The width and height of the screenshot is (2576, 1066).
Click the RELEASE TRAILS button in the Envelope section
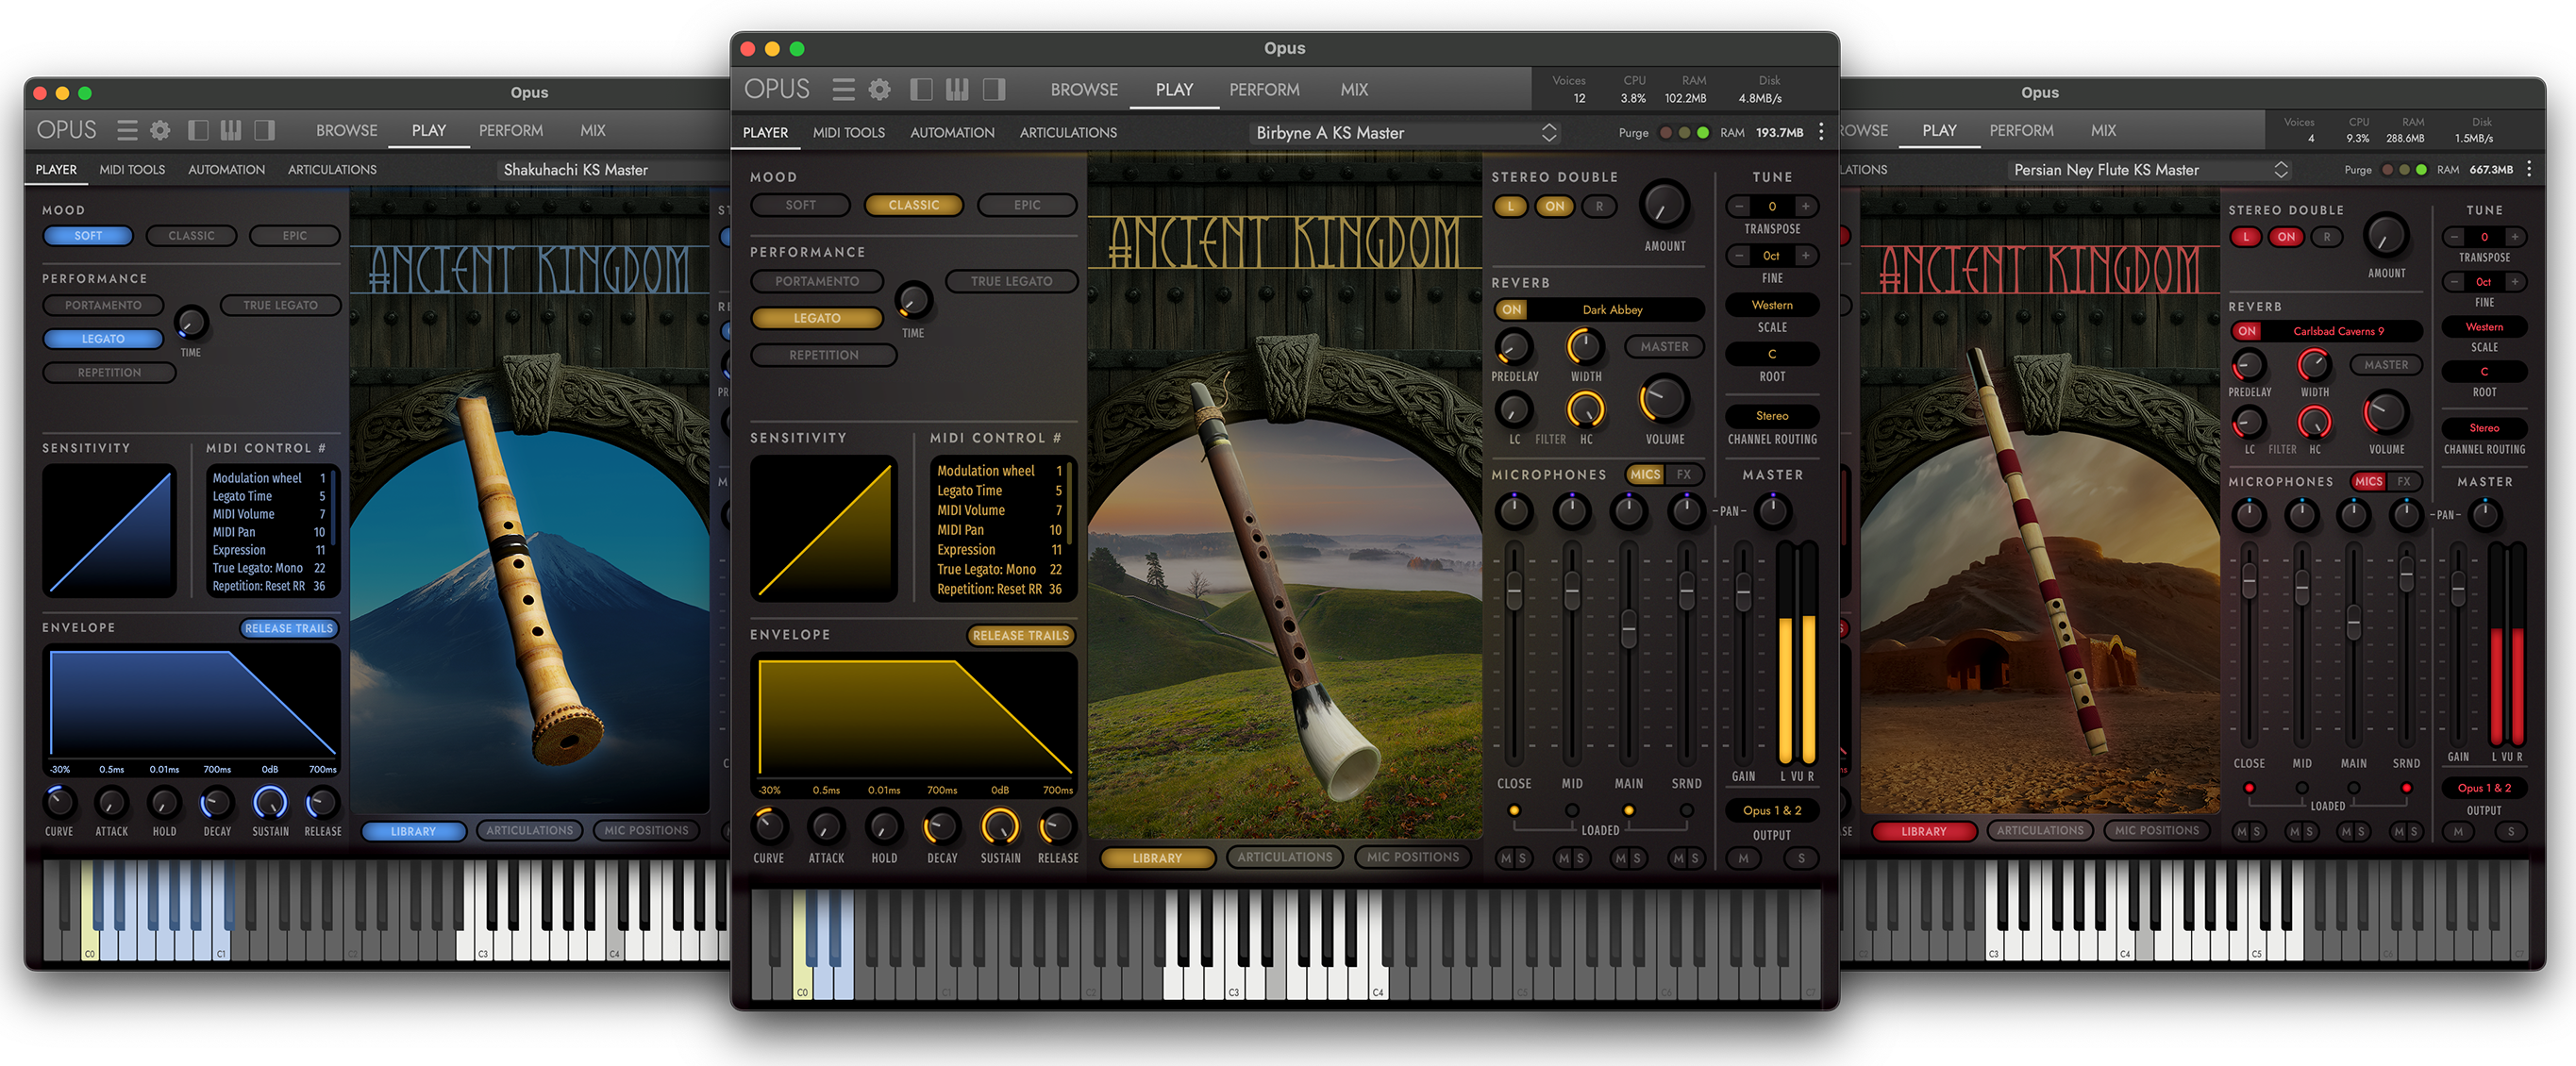pos(1022,635)
